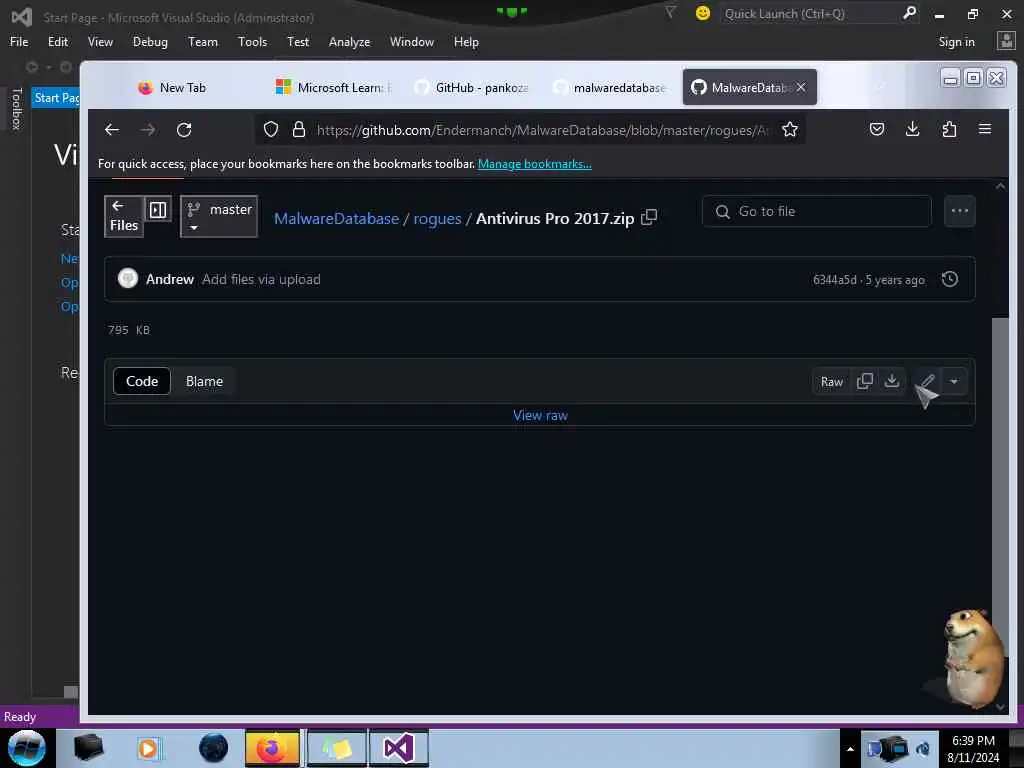Click the View raw link

point(540,415)
